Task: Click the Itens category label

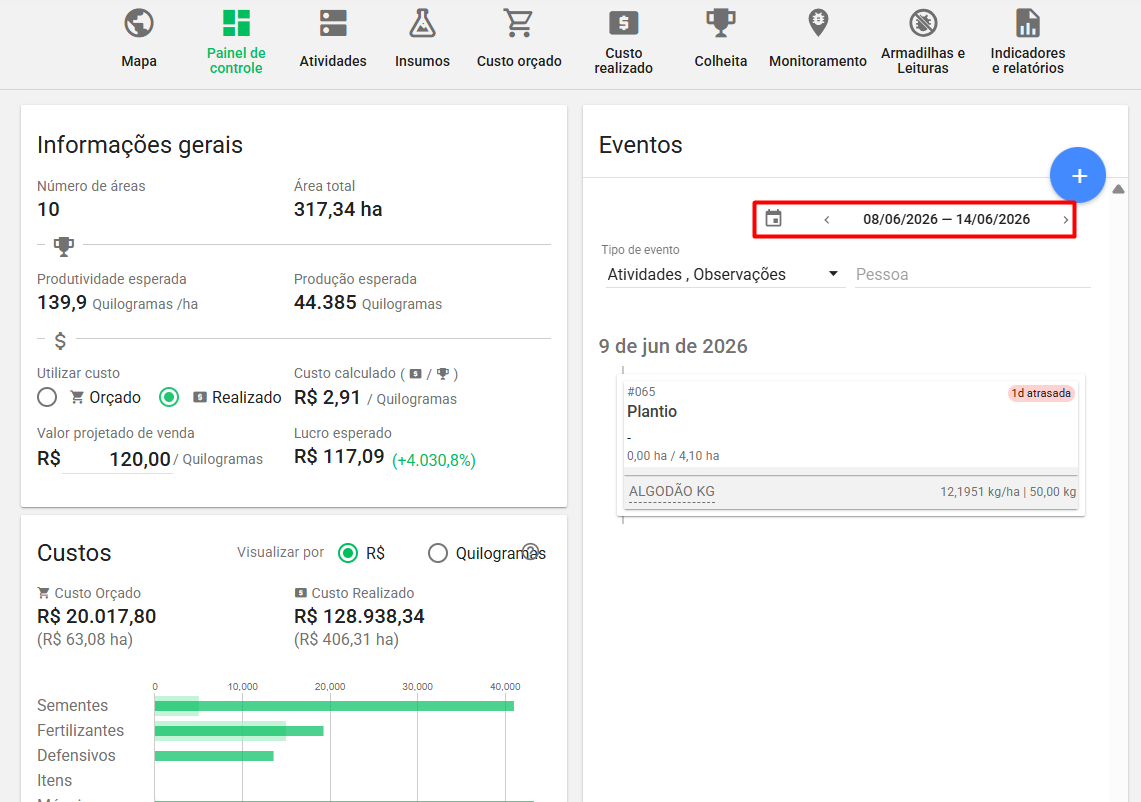Action: (x=55, y=780)
